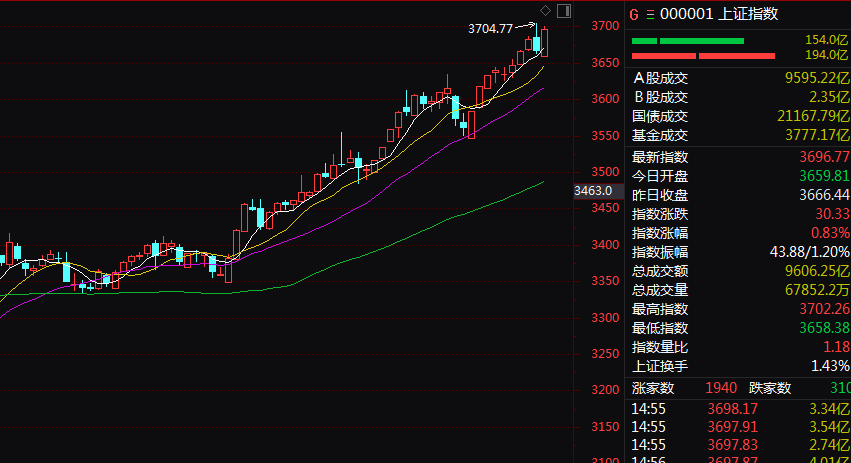Click the 跌家数 label
Image resolution: width=851 pixels, height=463 pixels.
coord(770,388)
